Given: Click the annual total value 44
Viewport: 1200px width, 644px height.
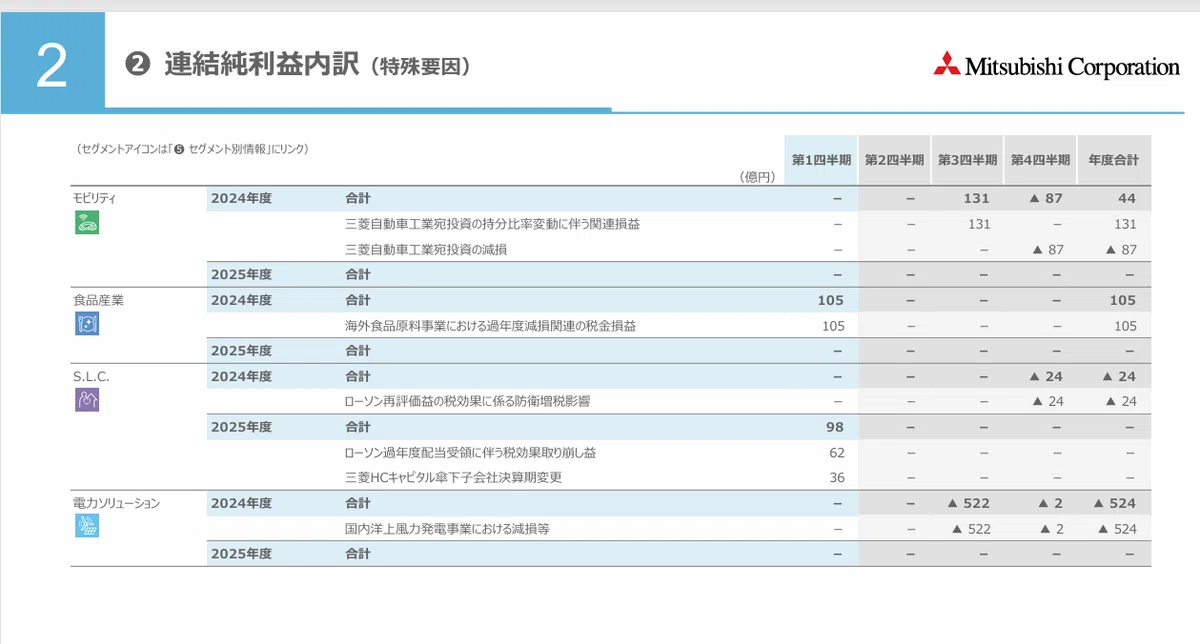Looking at the screenshot, I should point(1126,198).
